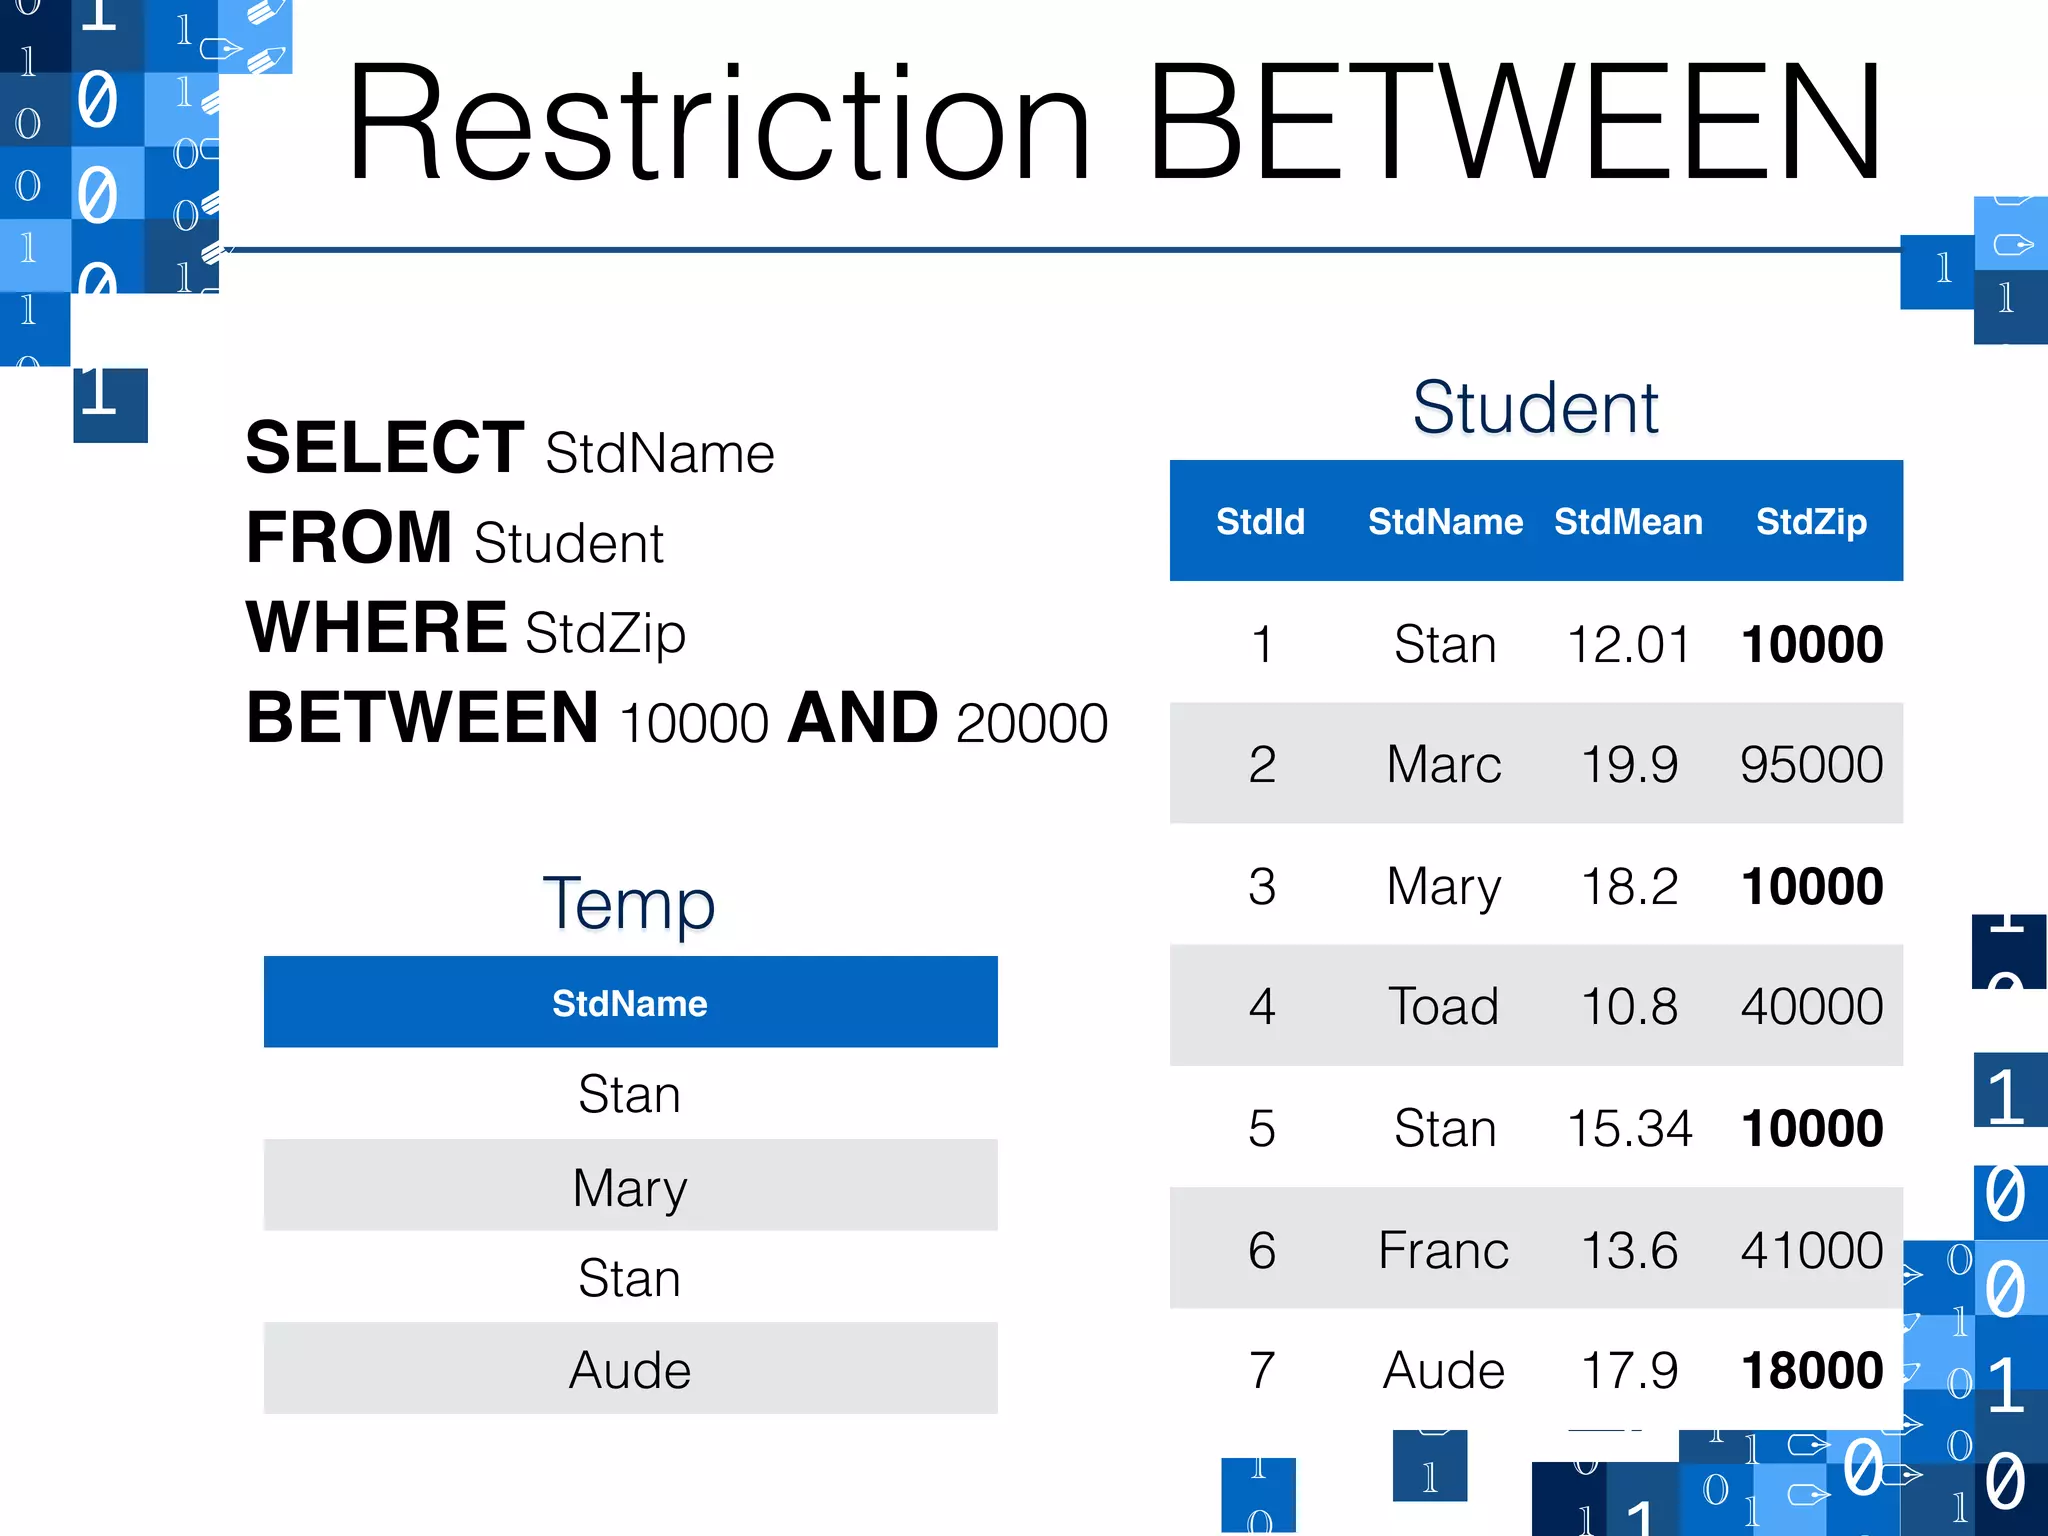Click the WHERE keyword in the query
Image resolution: width=2048 pixels, height=1536 pixels.
(377, 628)
